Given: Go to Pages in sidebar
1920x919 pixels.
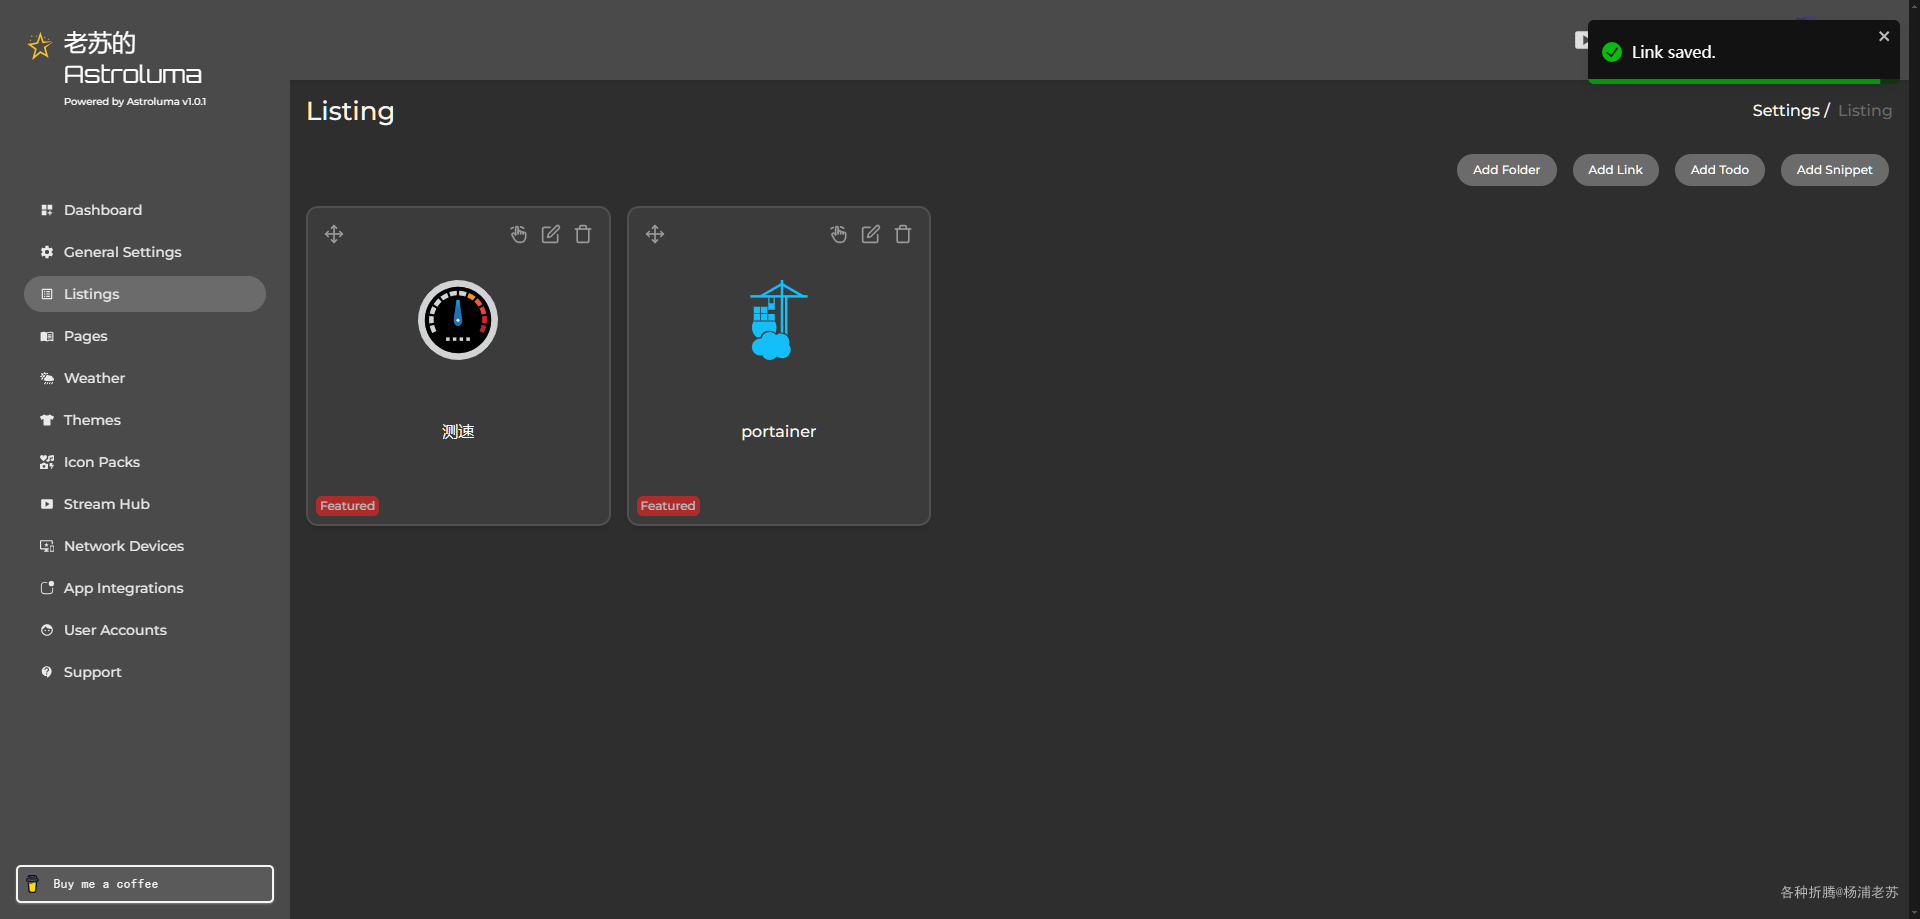Looking at the screenshot, I should pos(145,336).
